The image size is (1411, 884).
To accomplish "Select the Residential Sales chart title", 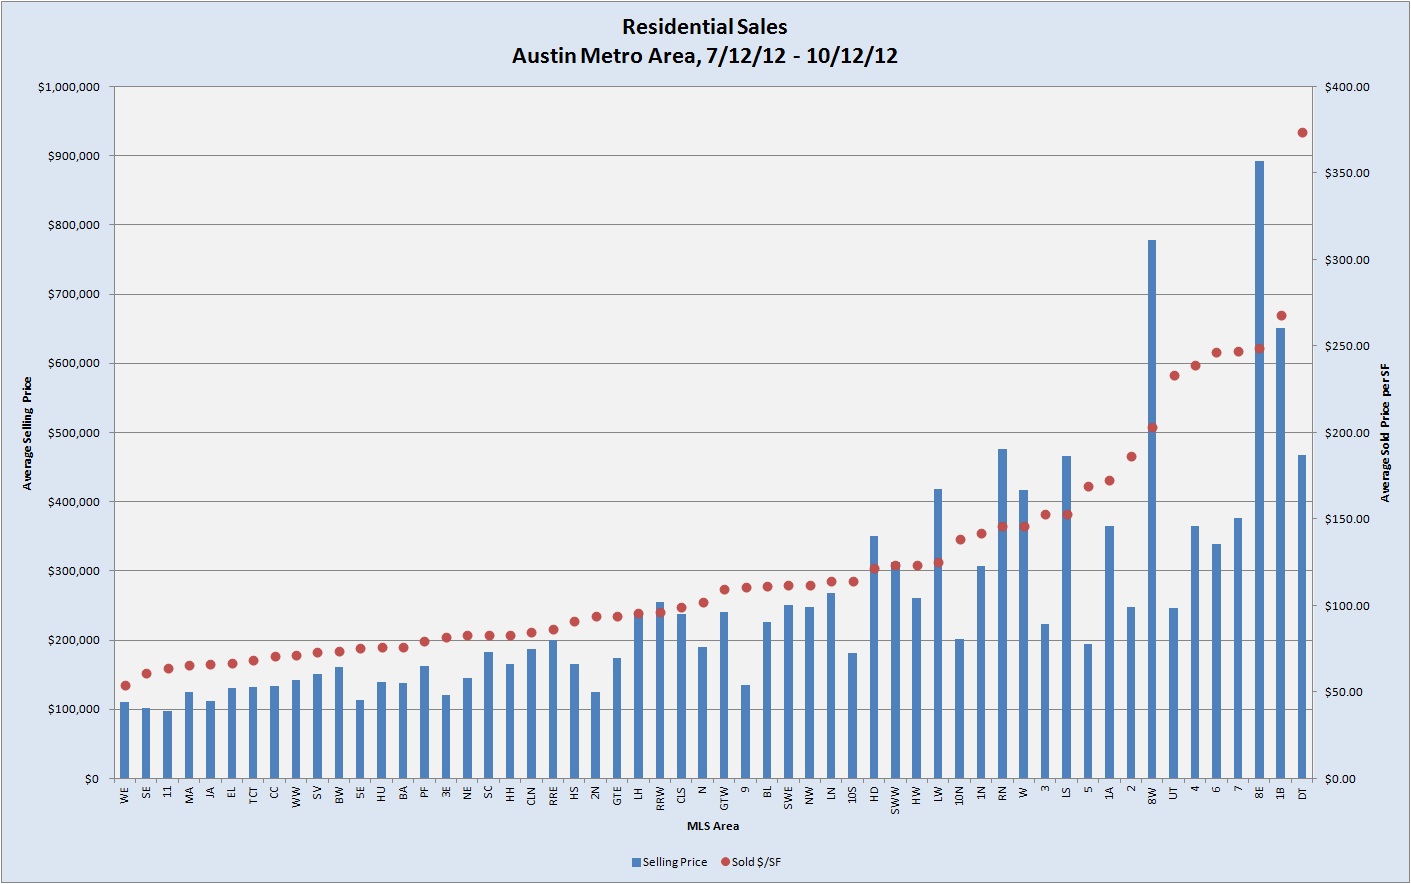I will pos(704,27).
